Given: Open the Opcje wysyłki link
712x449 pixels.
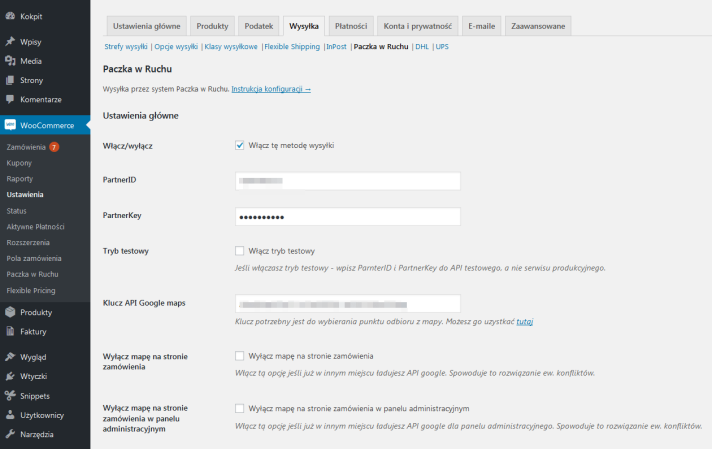Looking at the screenshot, I should [176, 46].
